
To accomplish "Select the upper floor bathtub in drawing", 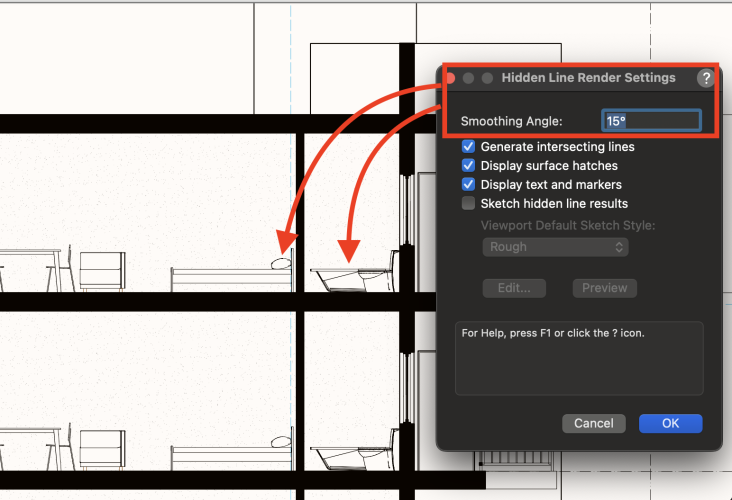I will 351,278.
